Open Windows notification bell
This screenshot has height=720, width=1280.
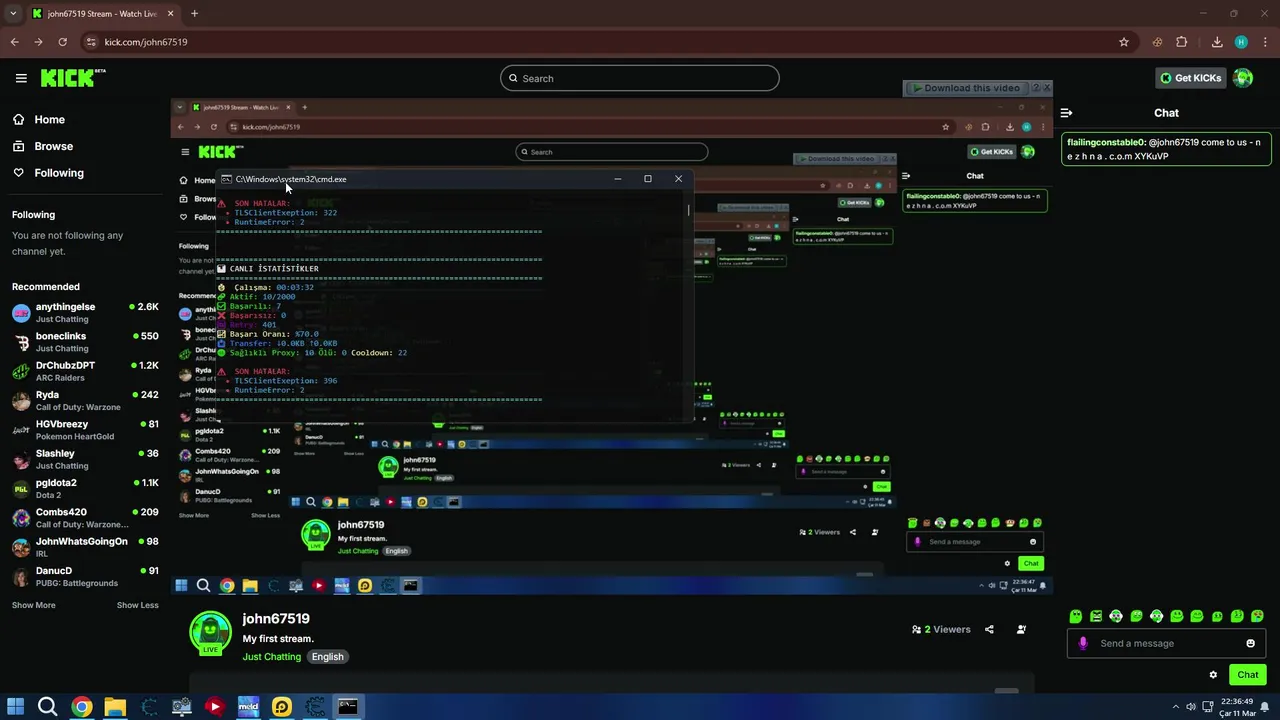coord(1265,707)
